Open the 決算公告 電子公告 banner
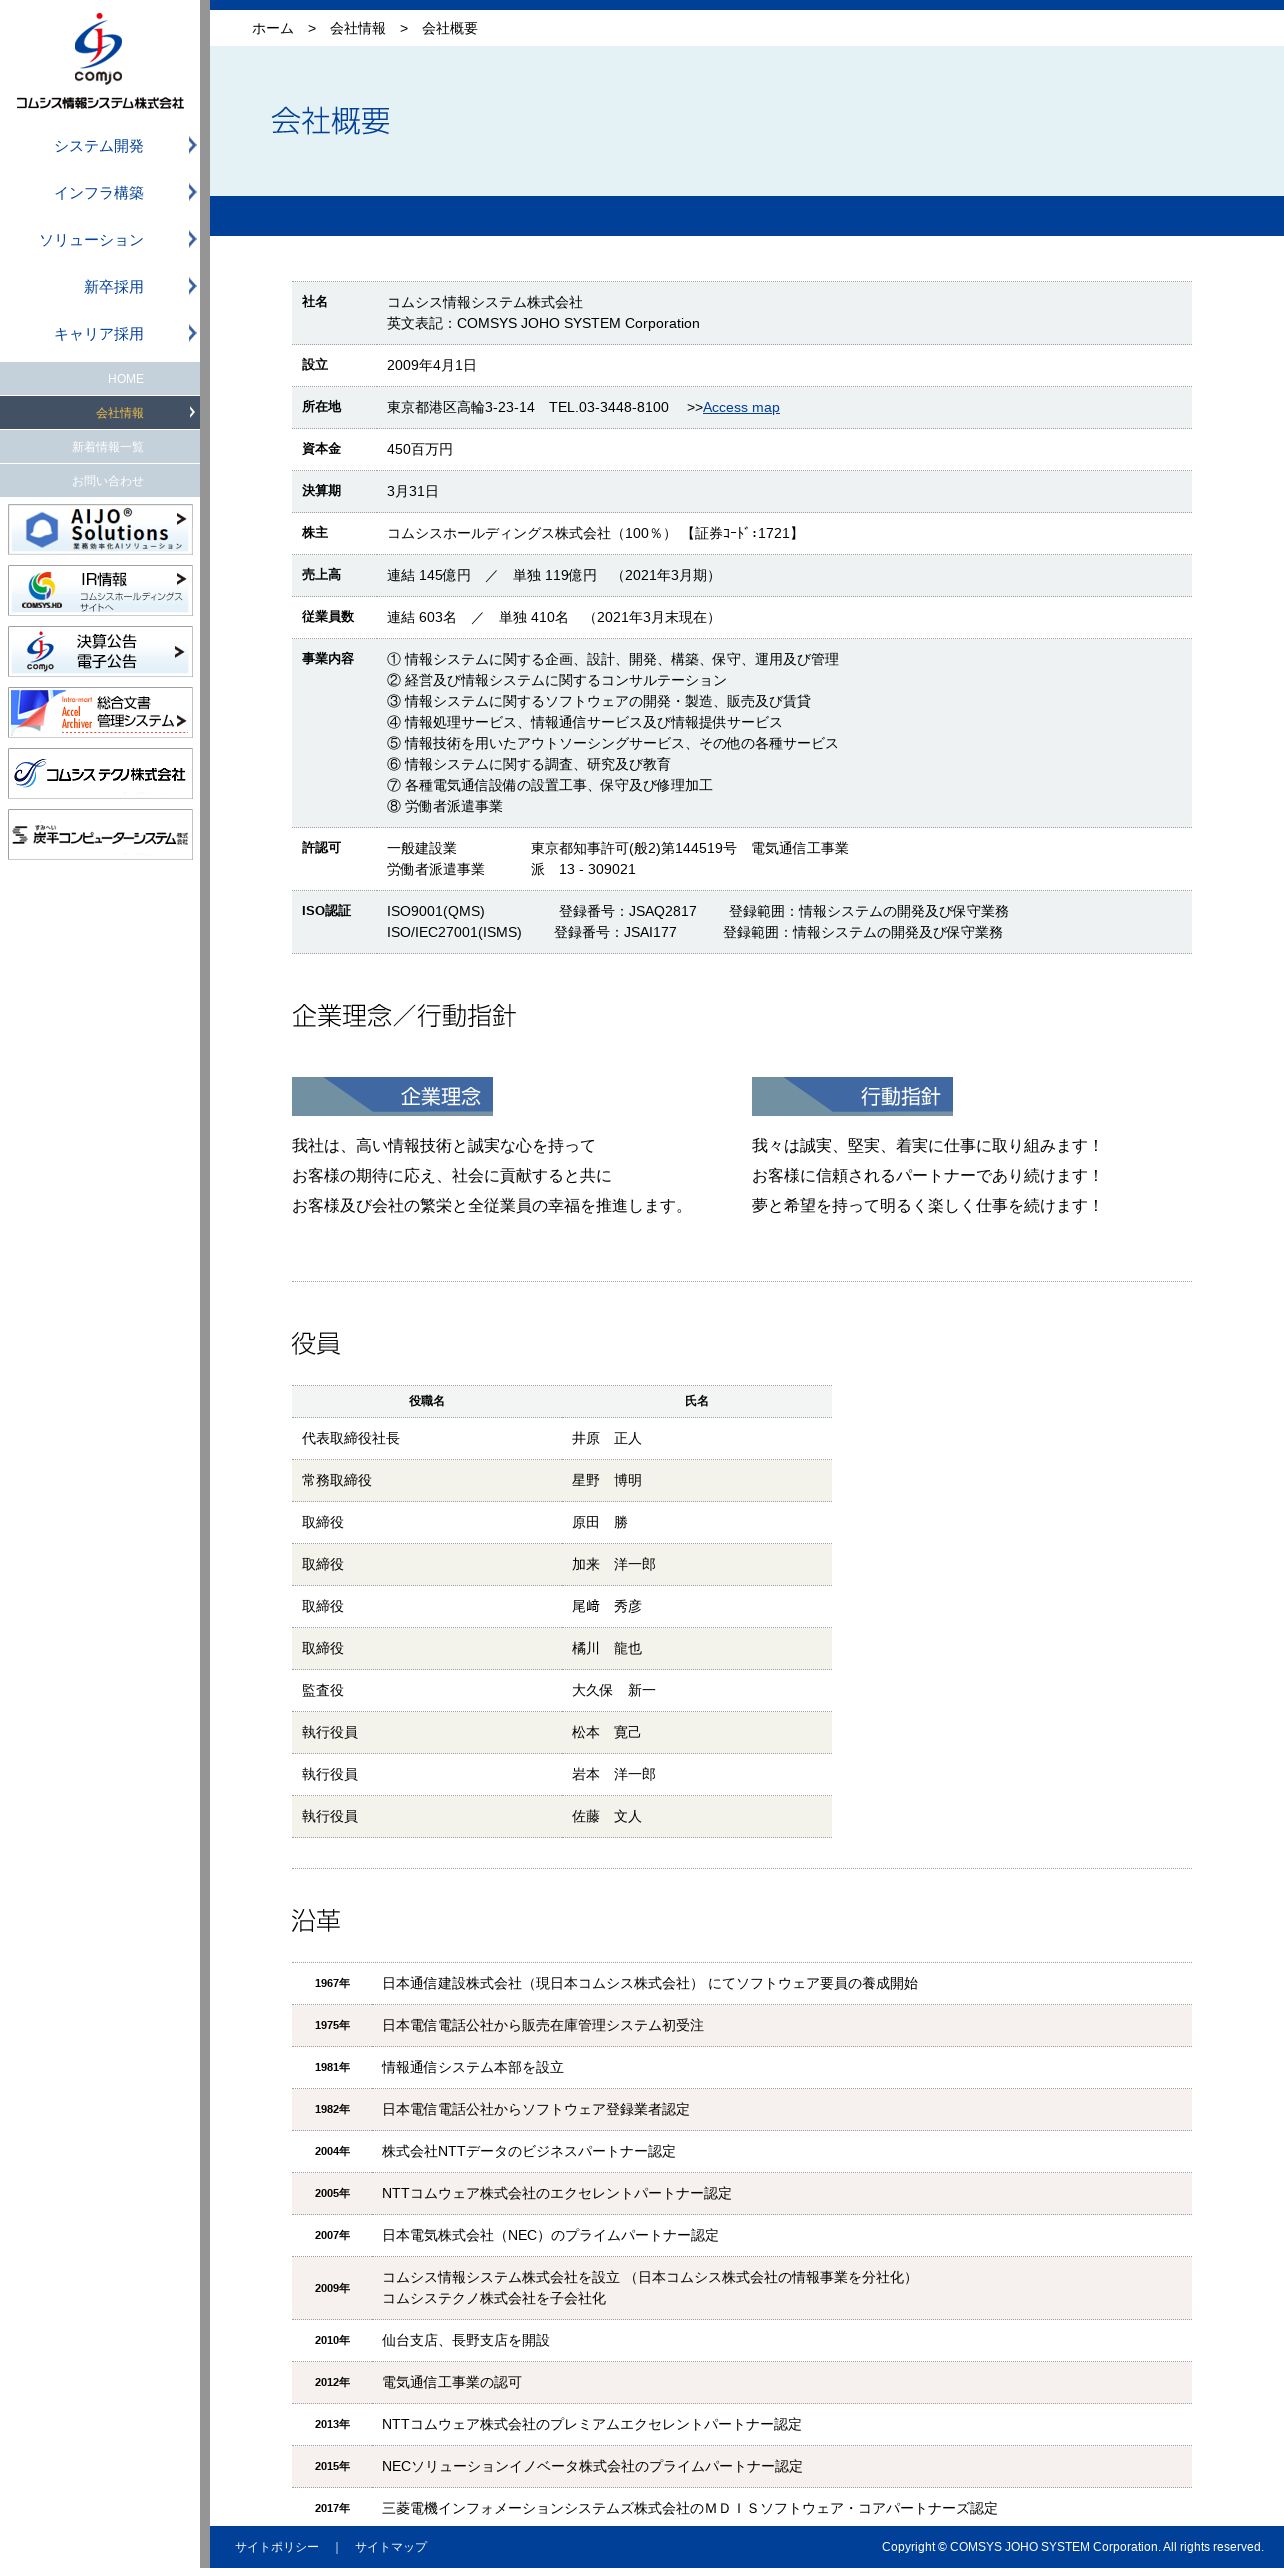Viewport: 1284px width, 2568px height. click(100, 651)
